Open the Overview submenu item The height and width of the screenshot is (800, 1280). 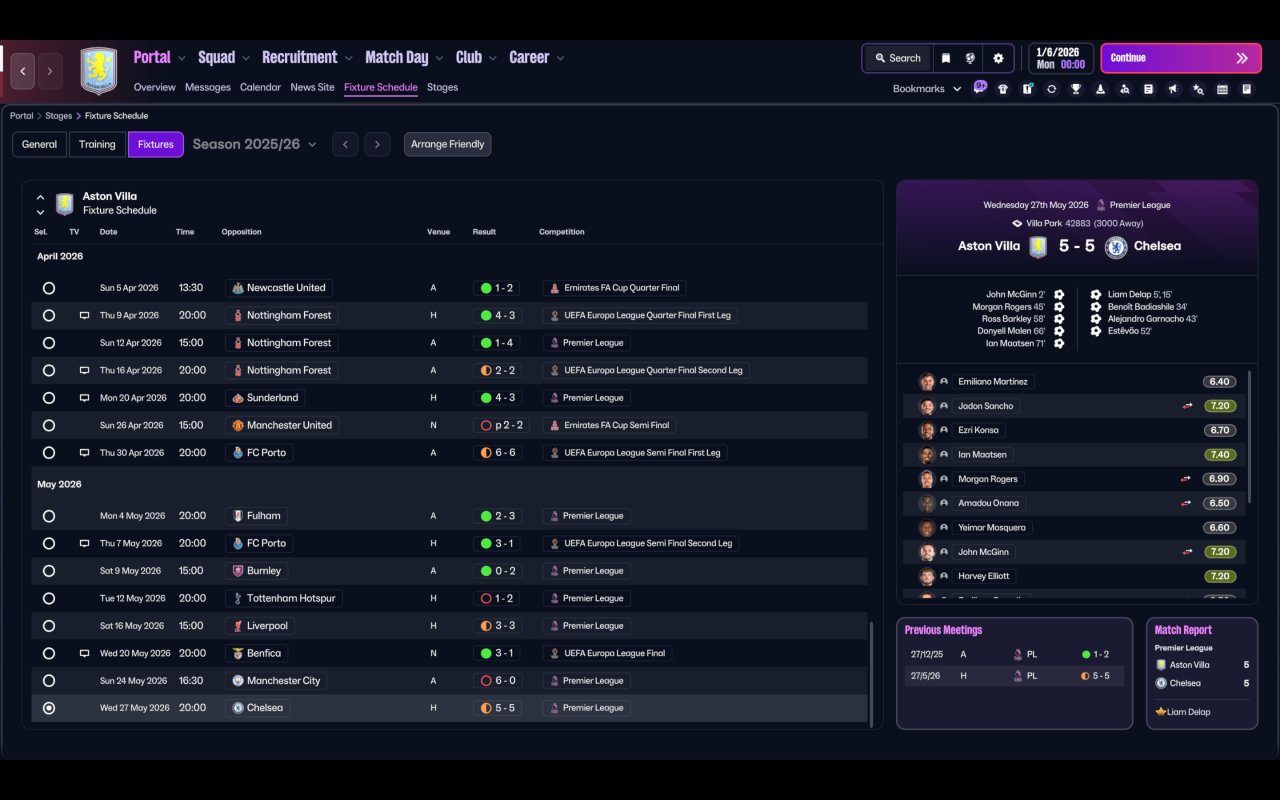(x=155, y=87)
